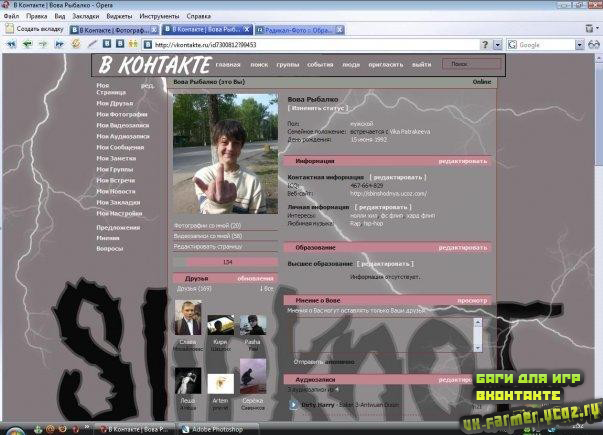Viewport: 603px width, 435px height.
Task: Open the Виджеты menu
Action: click(x=119, y=16)
